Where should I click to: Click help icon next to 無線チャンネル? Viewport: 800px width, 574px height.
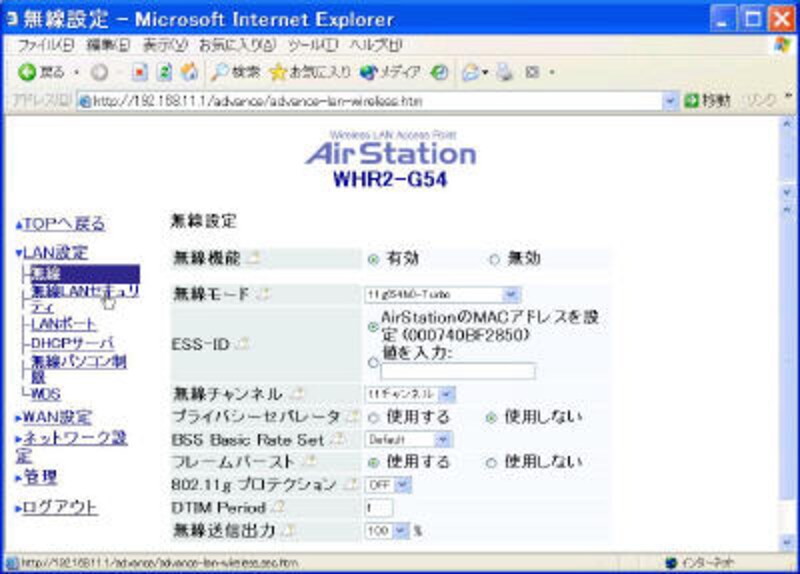click(x=297, y=393)
